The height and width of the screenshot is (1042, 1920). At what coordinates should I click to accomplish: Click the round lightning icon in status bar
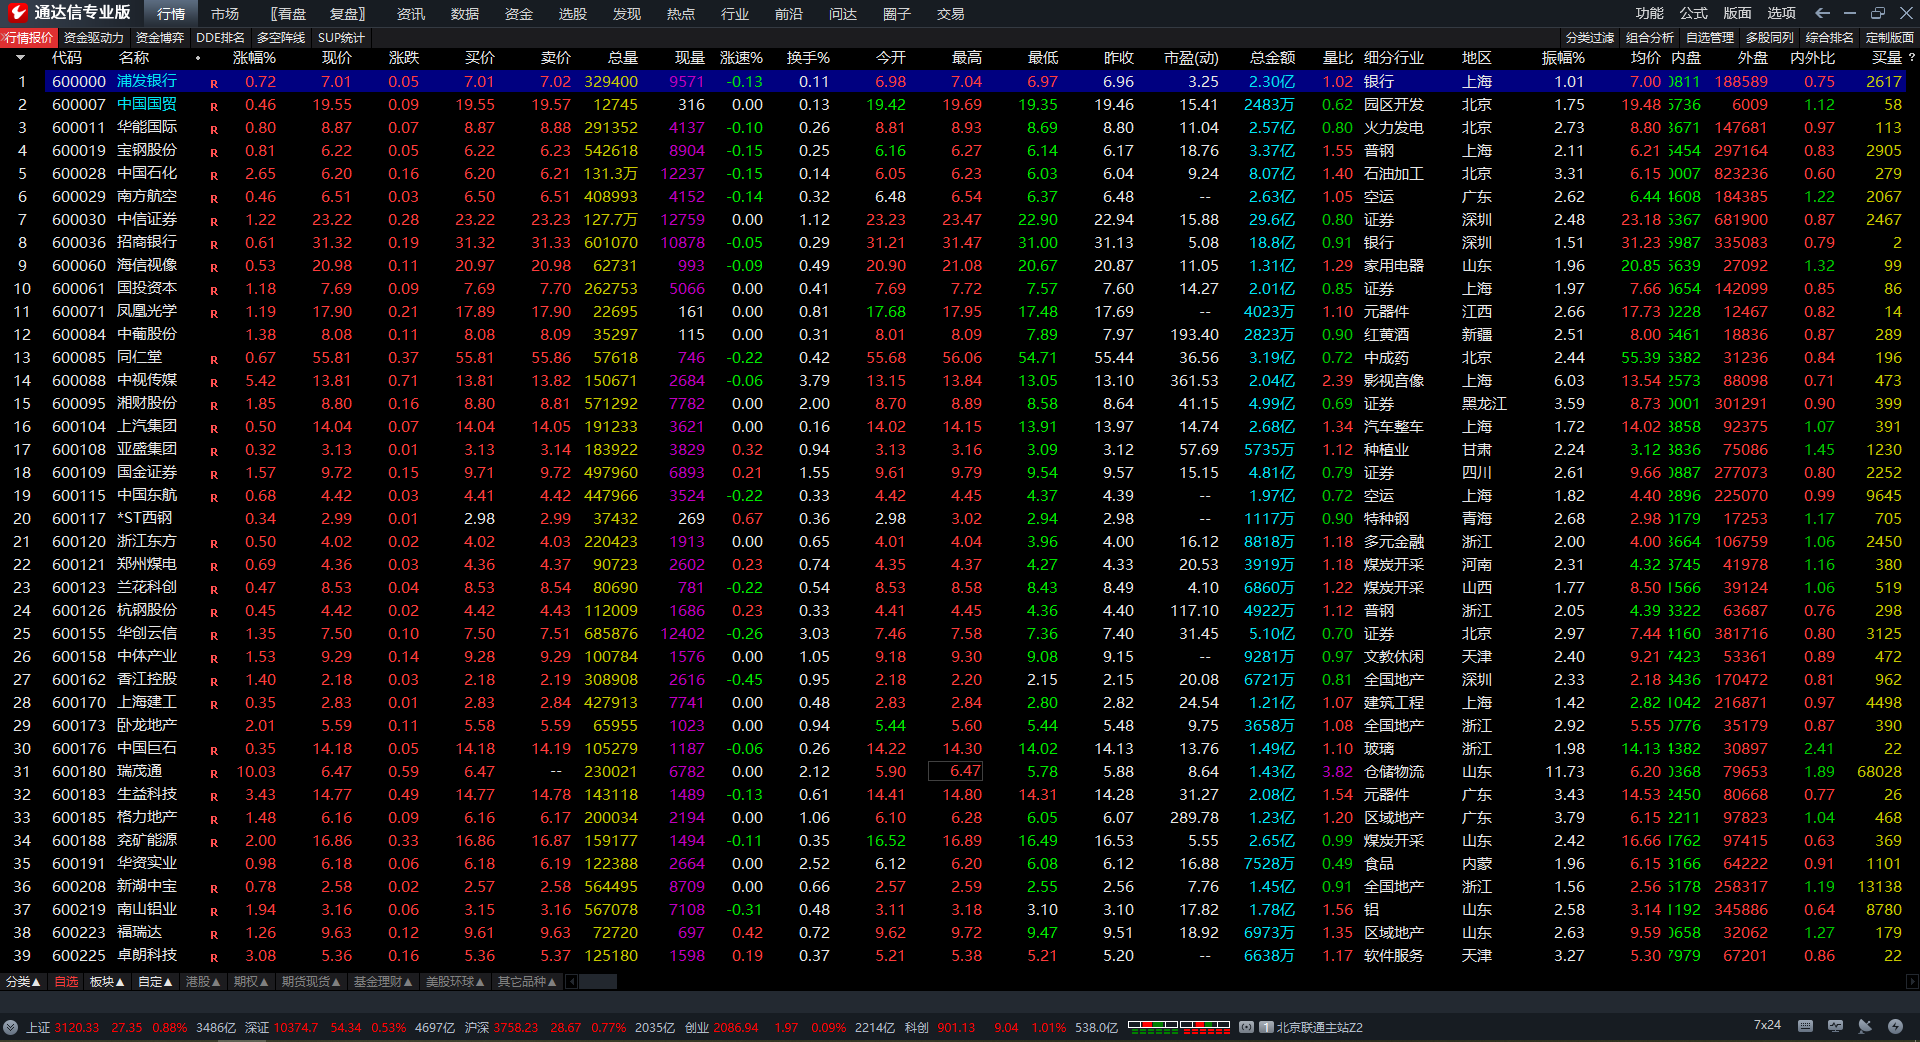pyautogui.click(x=1895, y=1026)
